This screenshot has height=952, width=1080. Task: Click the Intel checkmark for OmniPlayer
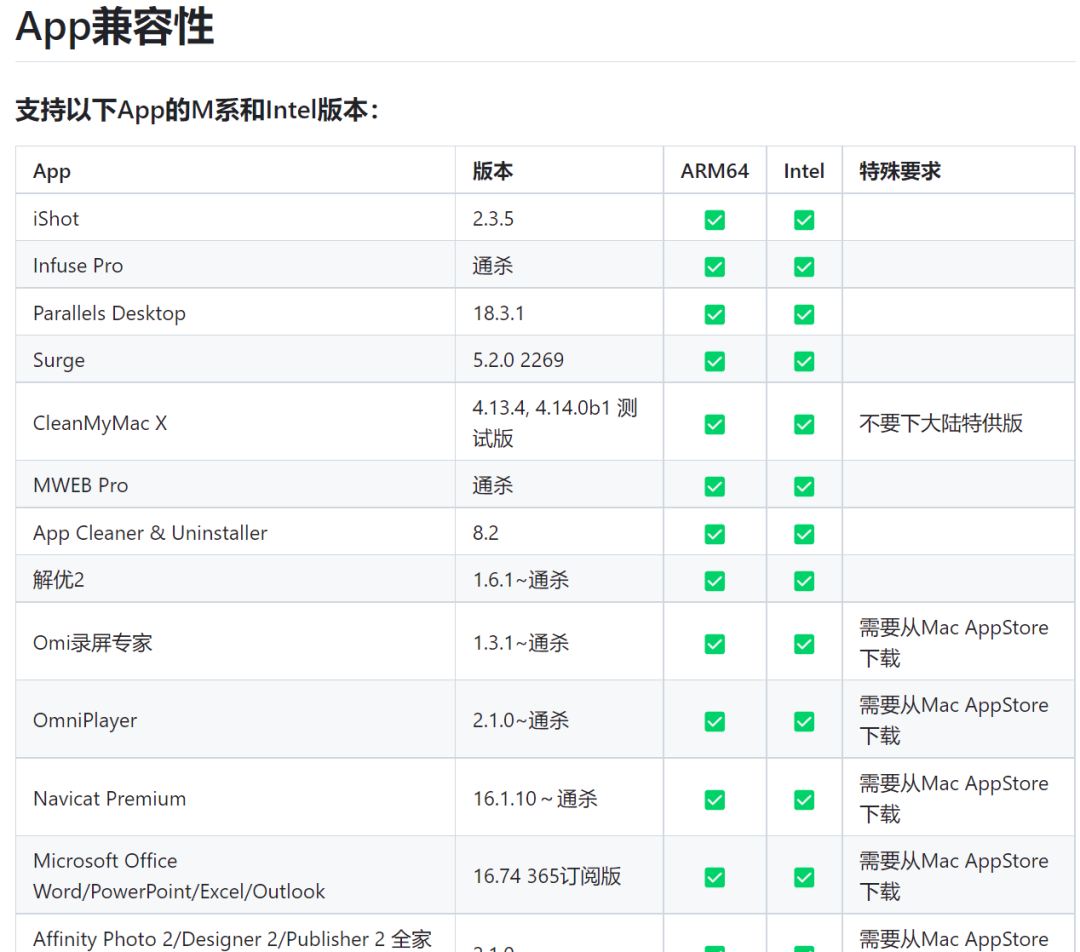pyautogui.click(x=804, y=721)
